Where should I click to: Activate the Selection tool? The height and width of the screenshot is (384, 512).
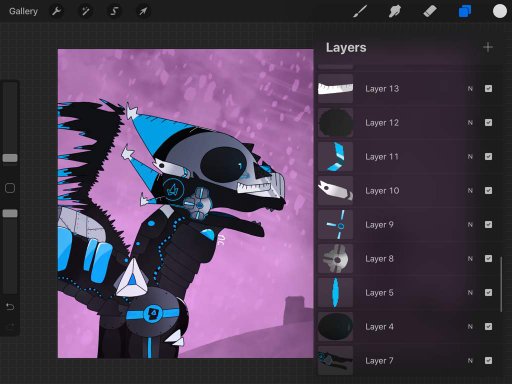pos(114,11)
